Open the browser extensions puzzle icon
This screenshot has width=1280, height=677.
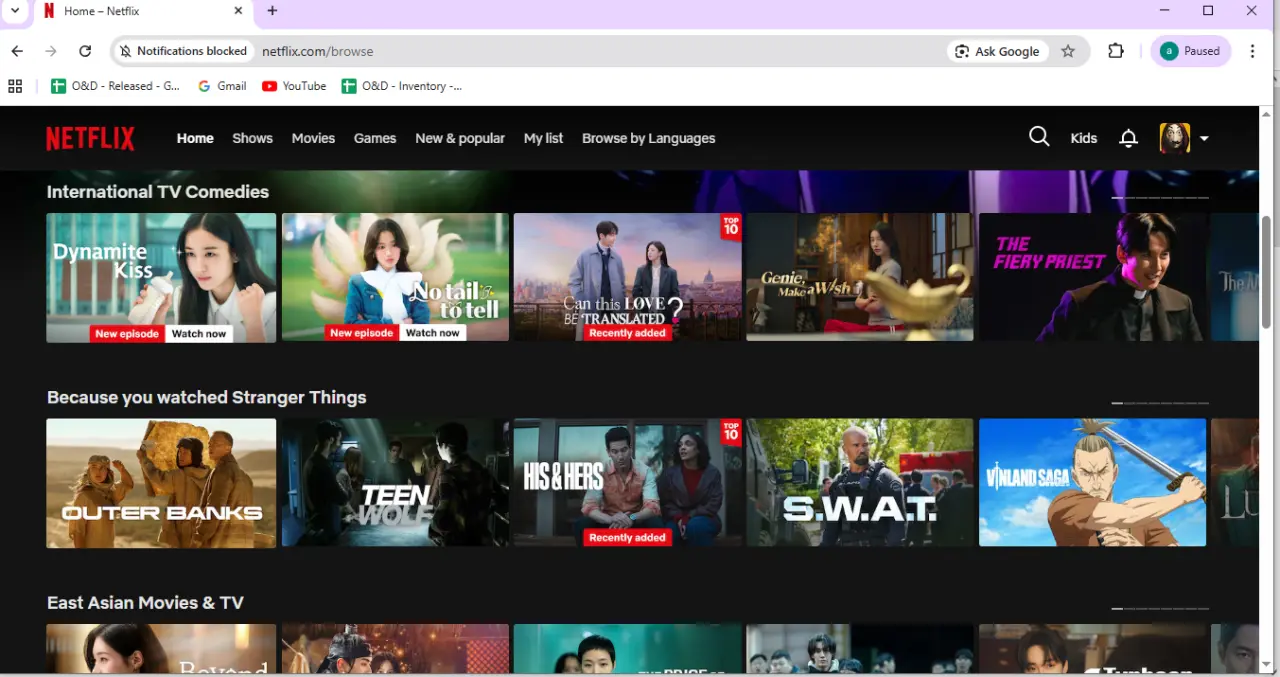click(1116, 51)
